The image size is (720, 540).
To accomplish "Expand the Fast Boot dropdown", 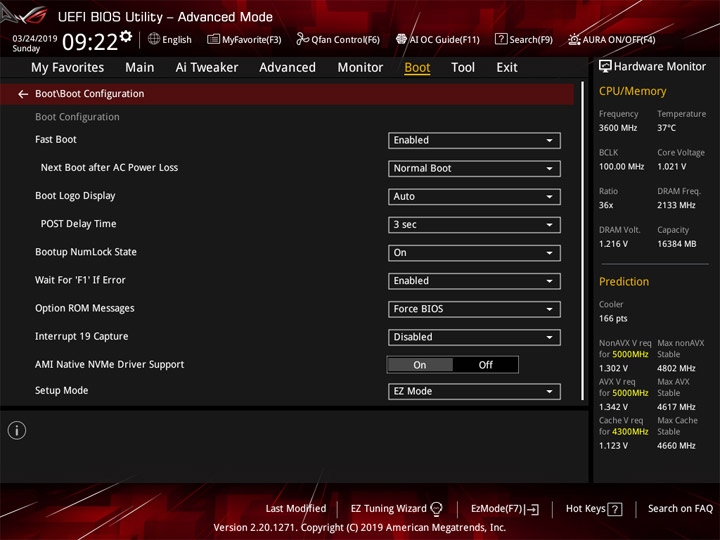I will coord(474,141).
